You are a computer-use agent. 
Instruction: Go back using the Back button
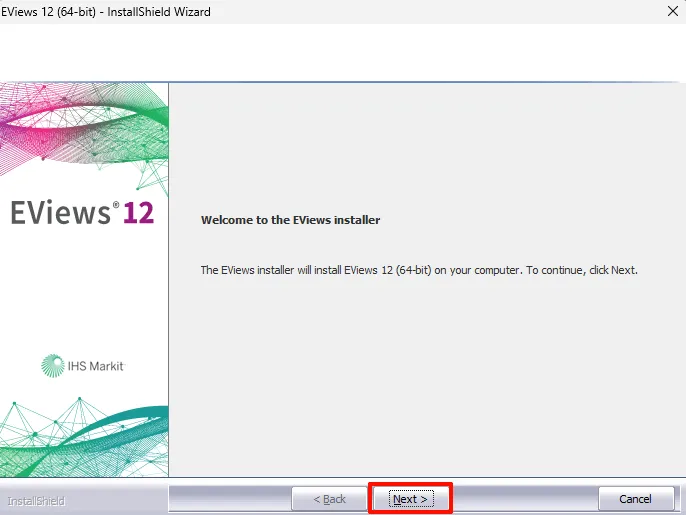click(x=329, y=499)
